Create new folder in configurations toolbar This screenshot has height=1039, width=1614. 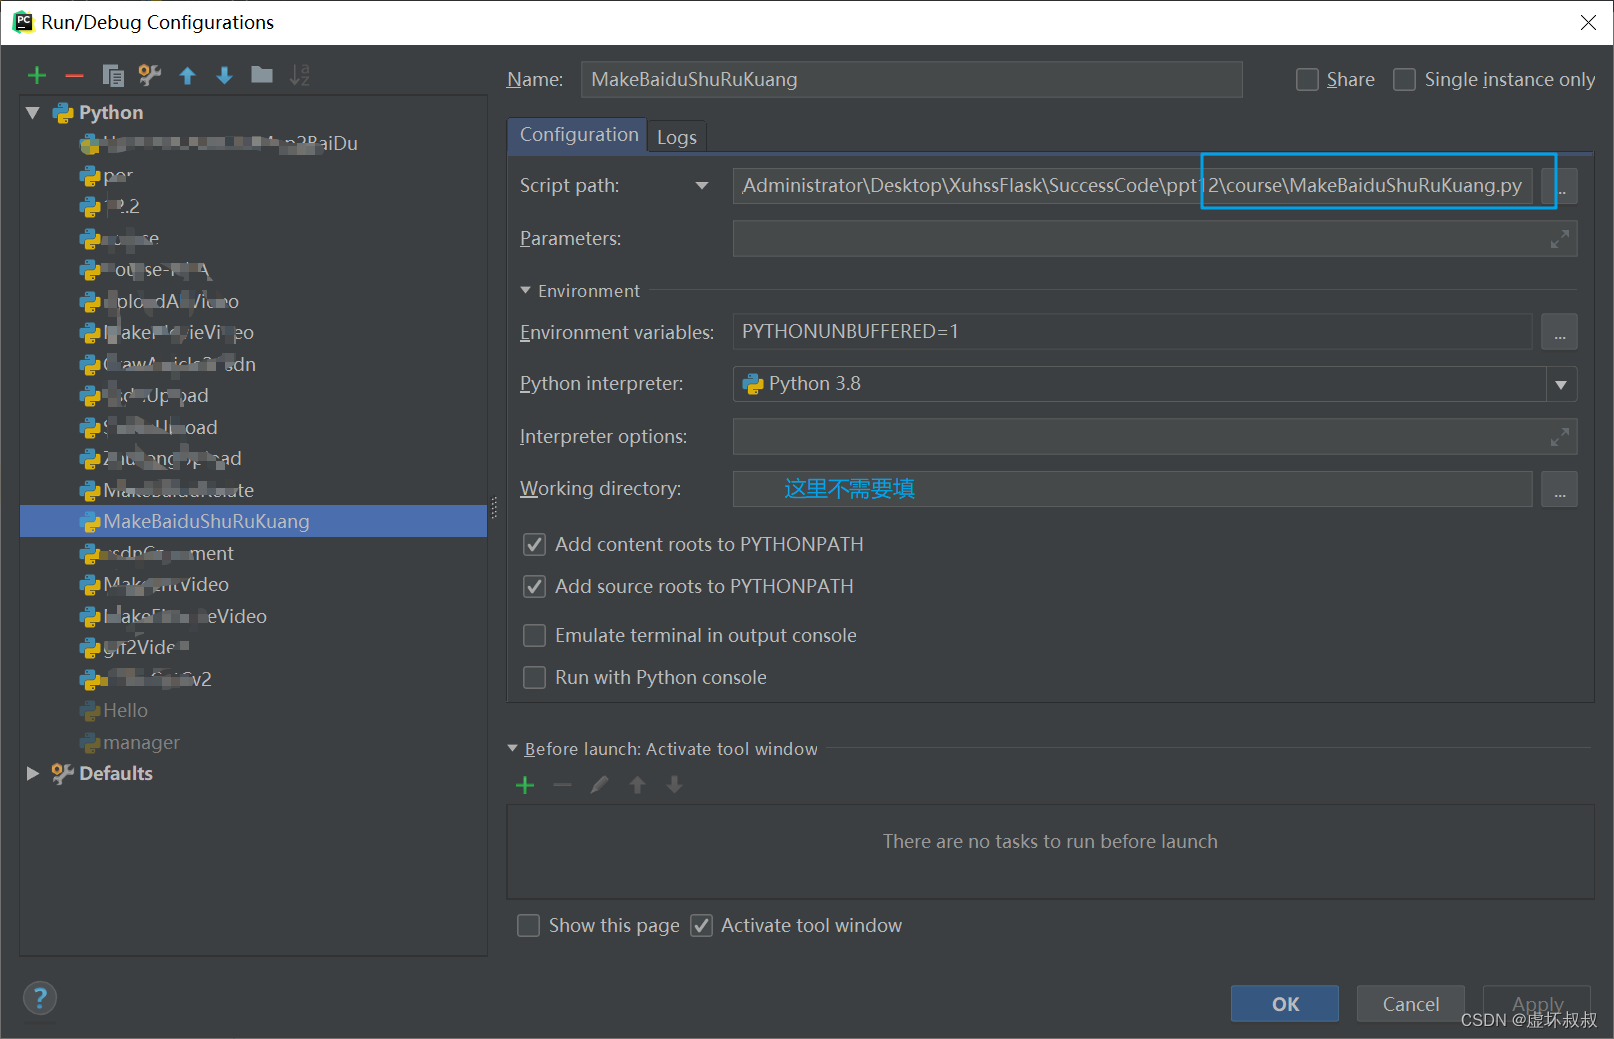pos(262,75)
